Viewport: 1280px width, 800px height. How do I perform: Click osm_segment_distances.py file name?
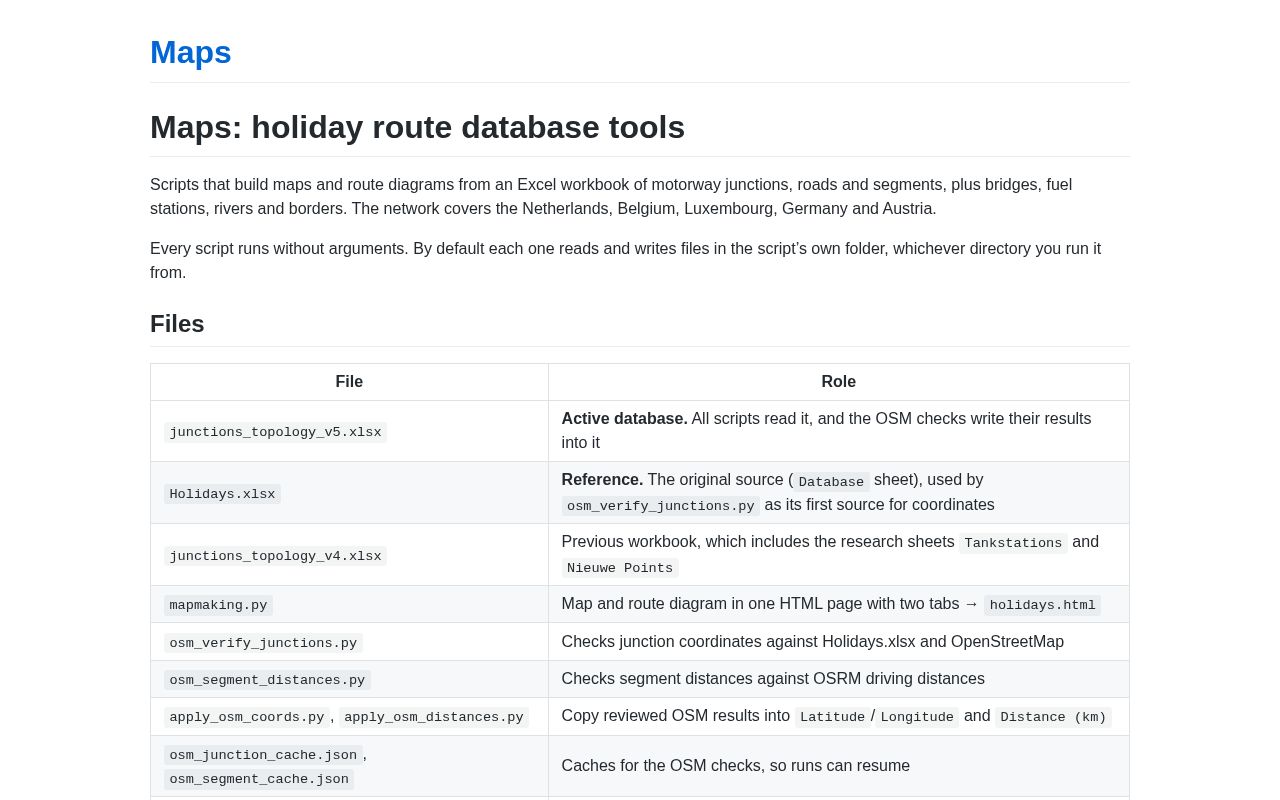pos(267,680)
